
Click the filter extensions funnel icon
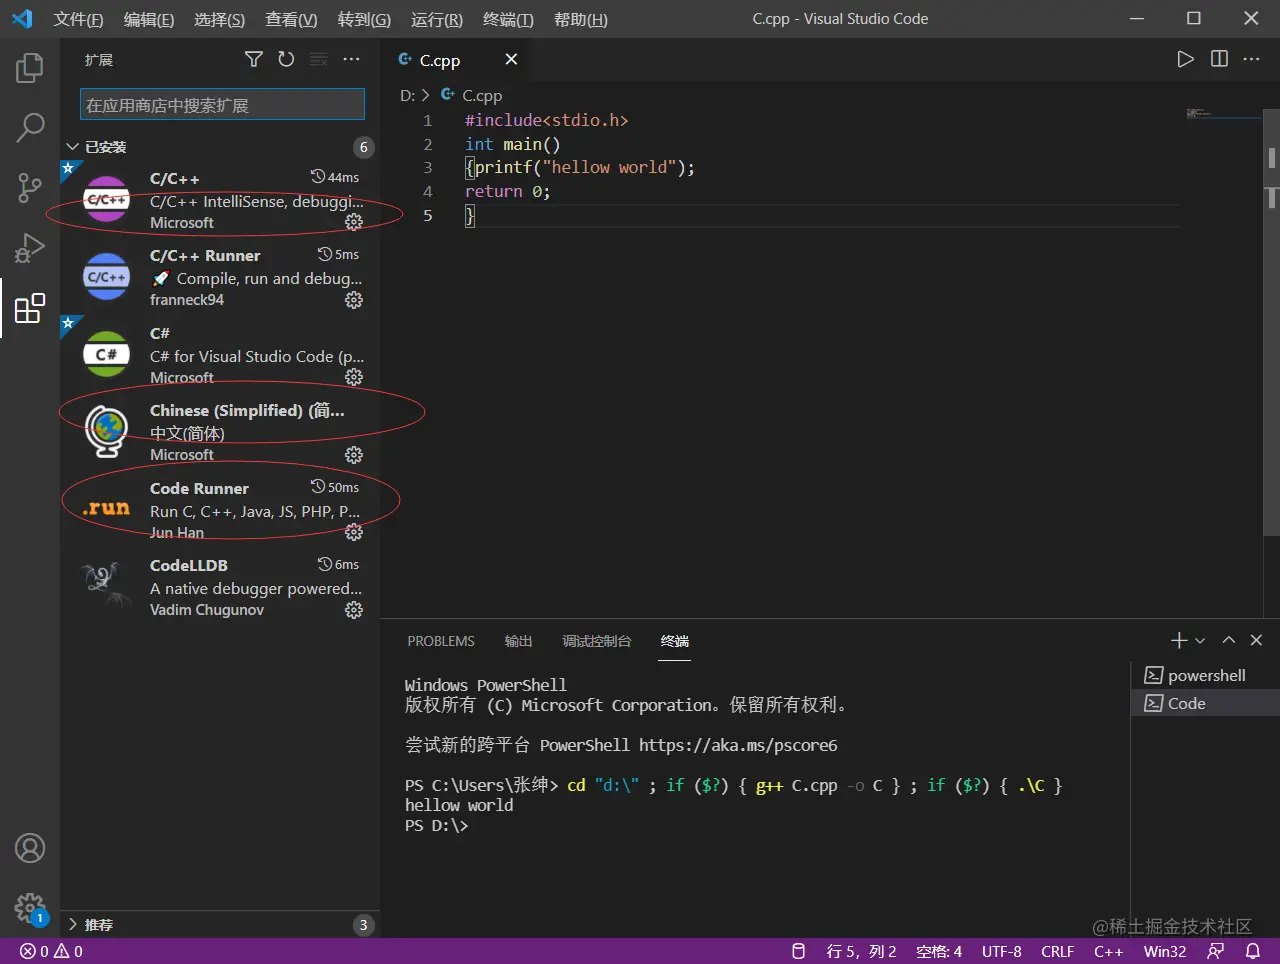254,60
